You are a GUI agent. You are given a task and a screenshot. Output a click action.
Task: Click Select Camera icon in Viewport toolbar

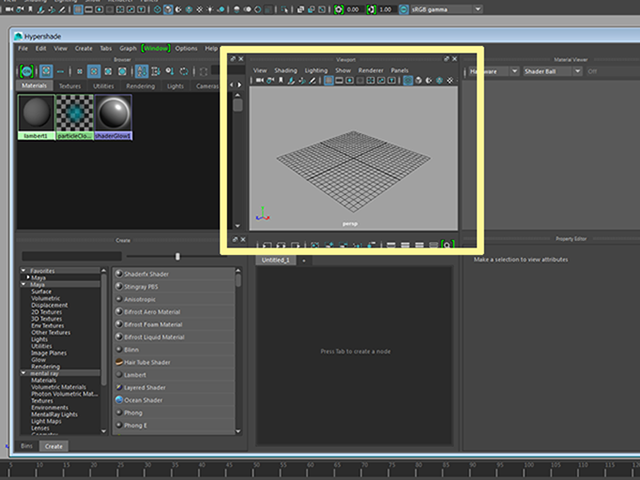pyautogui.click(x=260, y=80)
